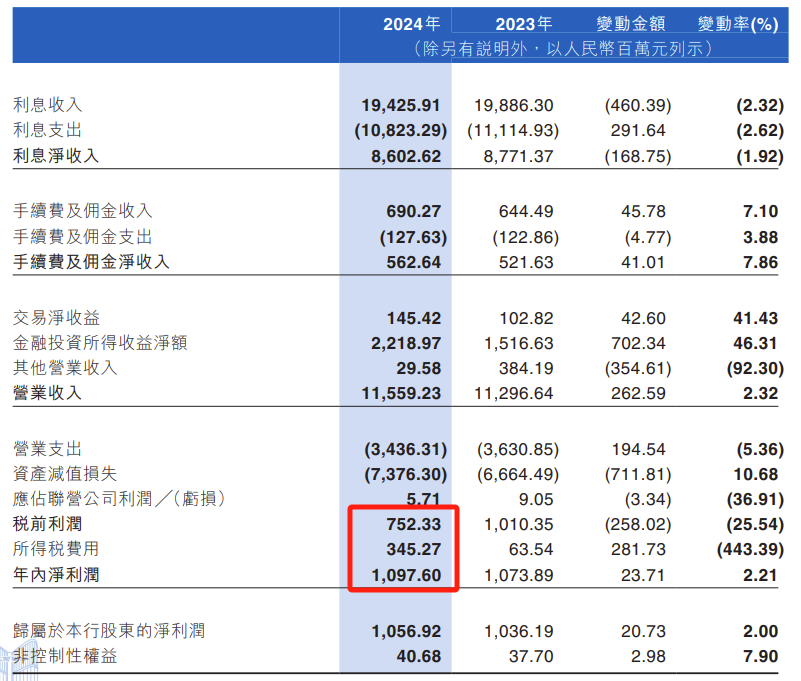Select the 利息淨收入 row label
This screenshot has width=801, height=681.
point(56,156)
